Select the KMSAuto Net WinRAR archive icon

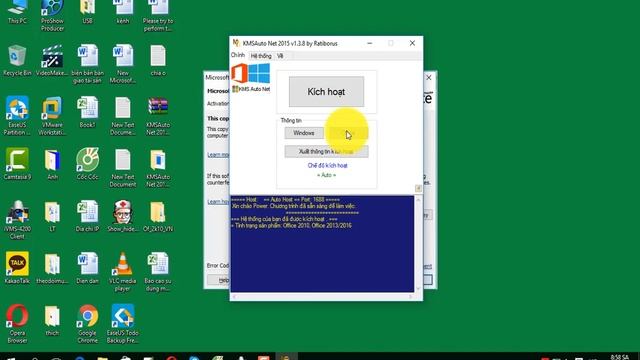158,116
